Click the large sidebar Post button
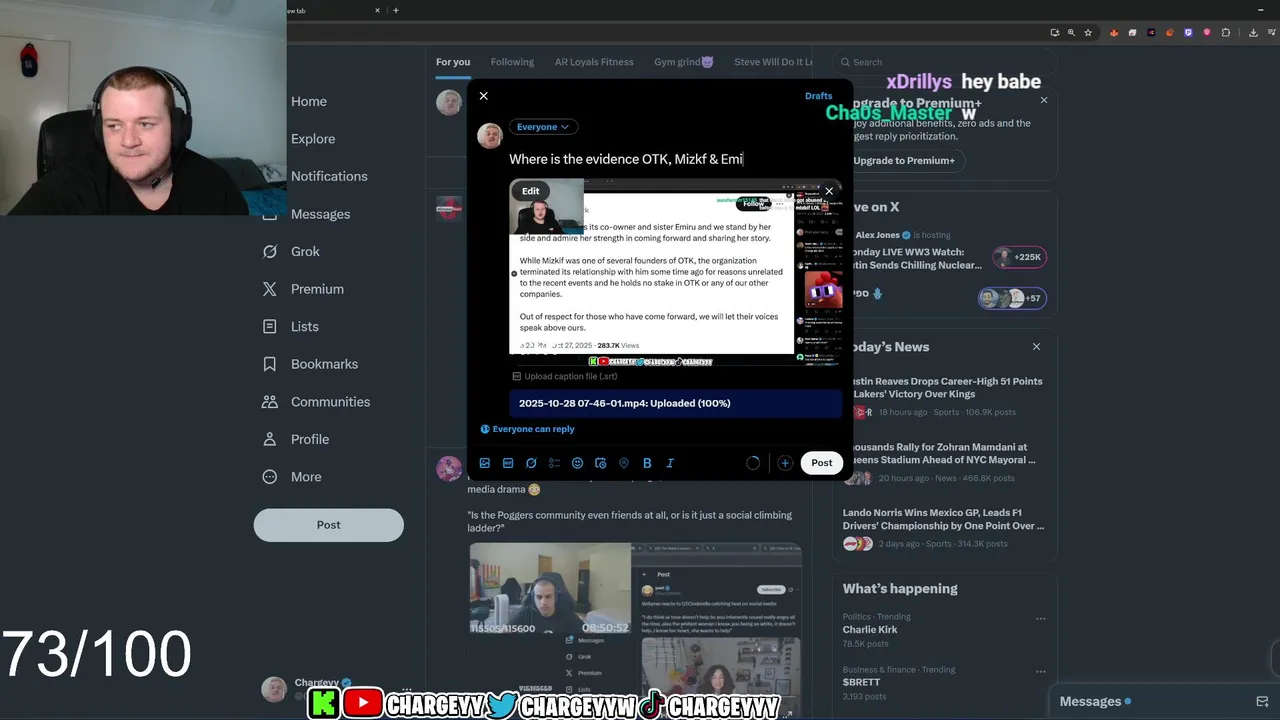Screen dimensions: 1280x720 point(328,525)
